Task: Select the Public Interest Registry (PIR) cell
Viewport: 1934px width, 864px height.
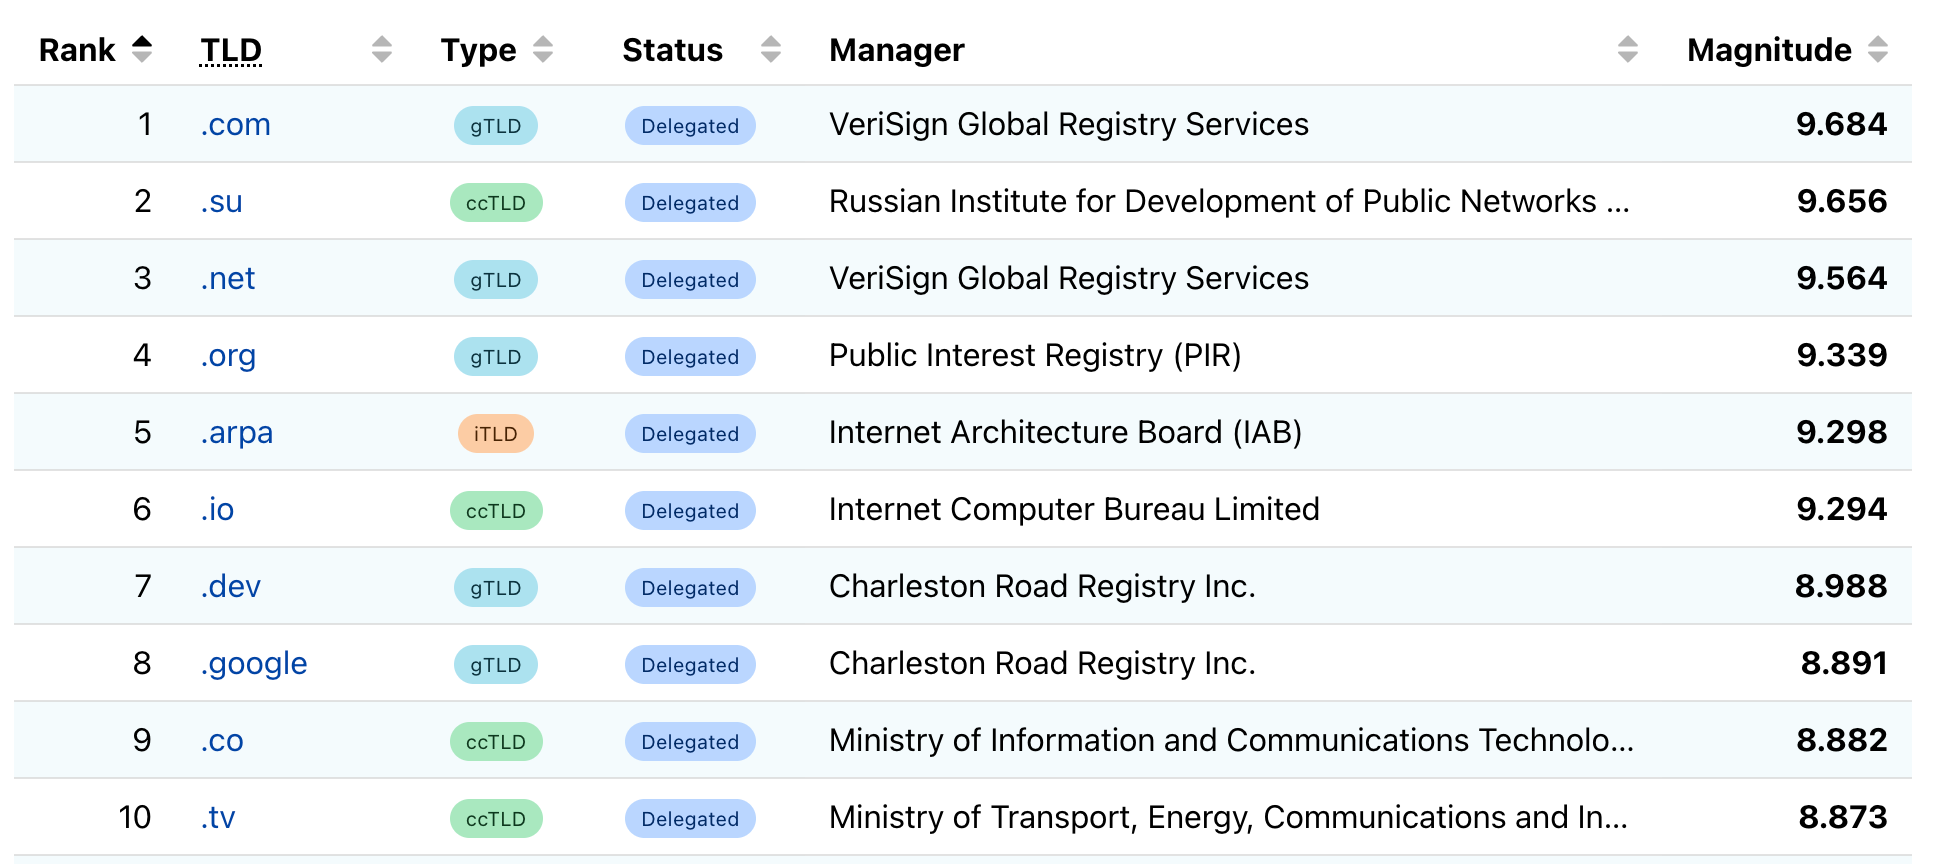Action: pyautogui.click(x=1035, y=355)
